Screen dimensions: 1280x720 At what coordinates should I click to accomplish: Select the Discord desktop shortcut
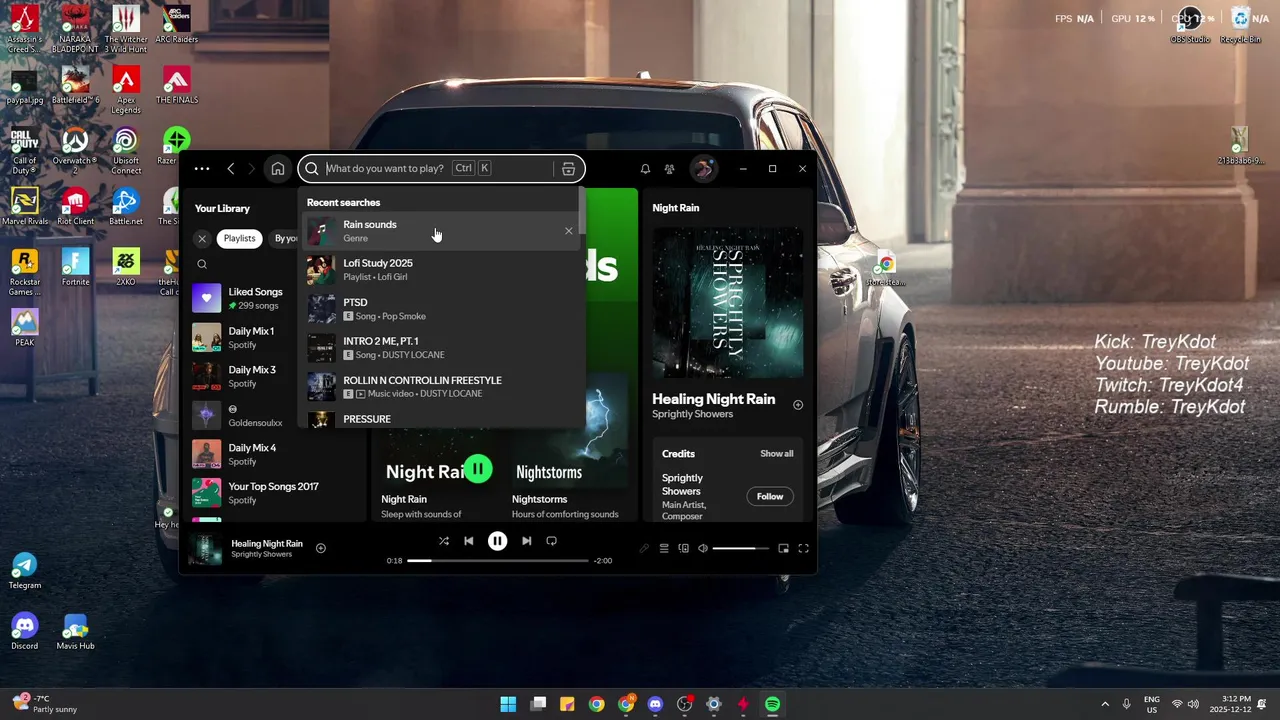[25, 631]
